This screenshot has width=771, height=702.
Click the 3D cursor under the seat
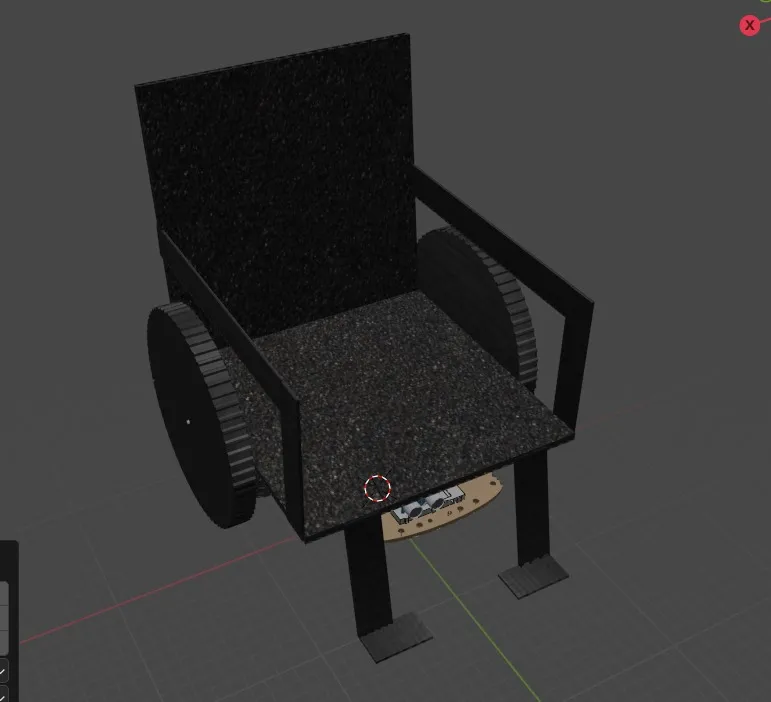(377, 488)
